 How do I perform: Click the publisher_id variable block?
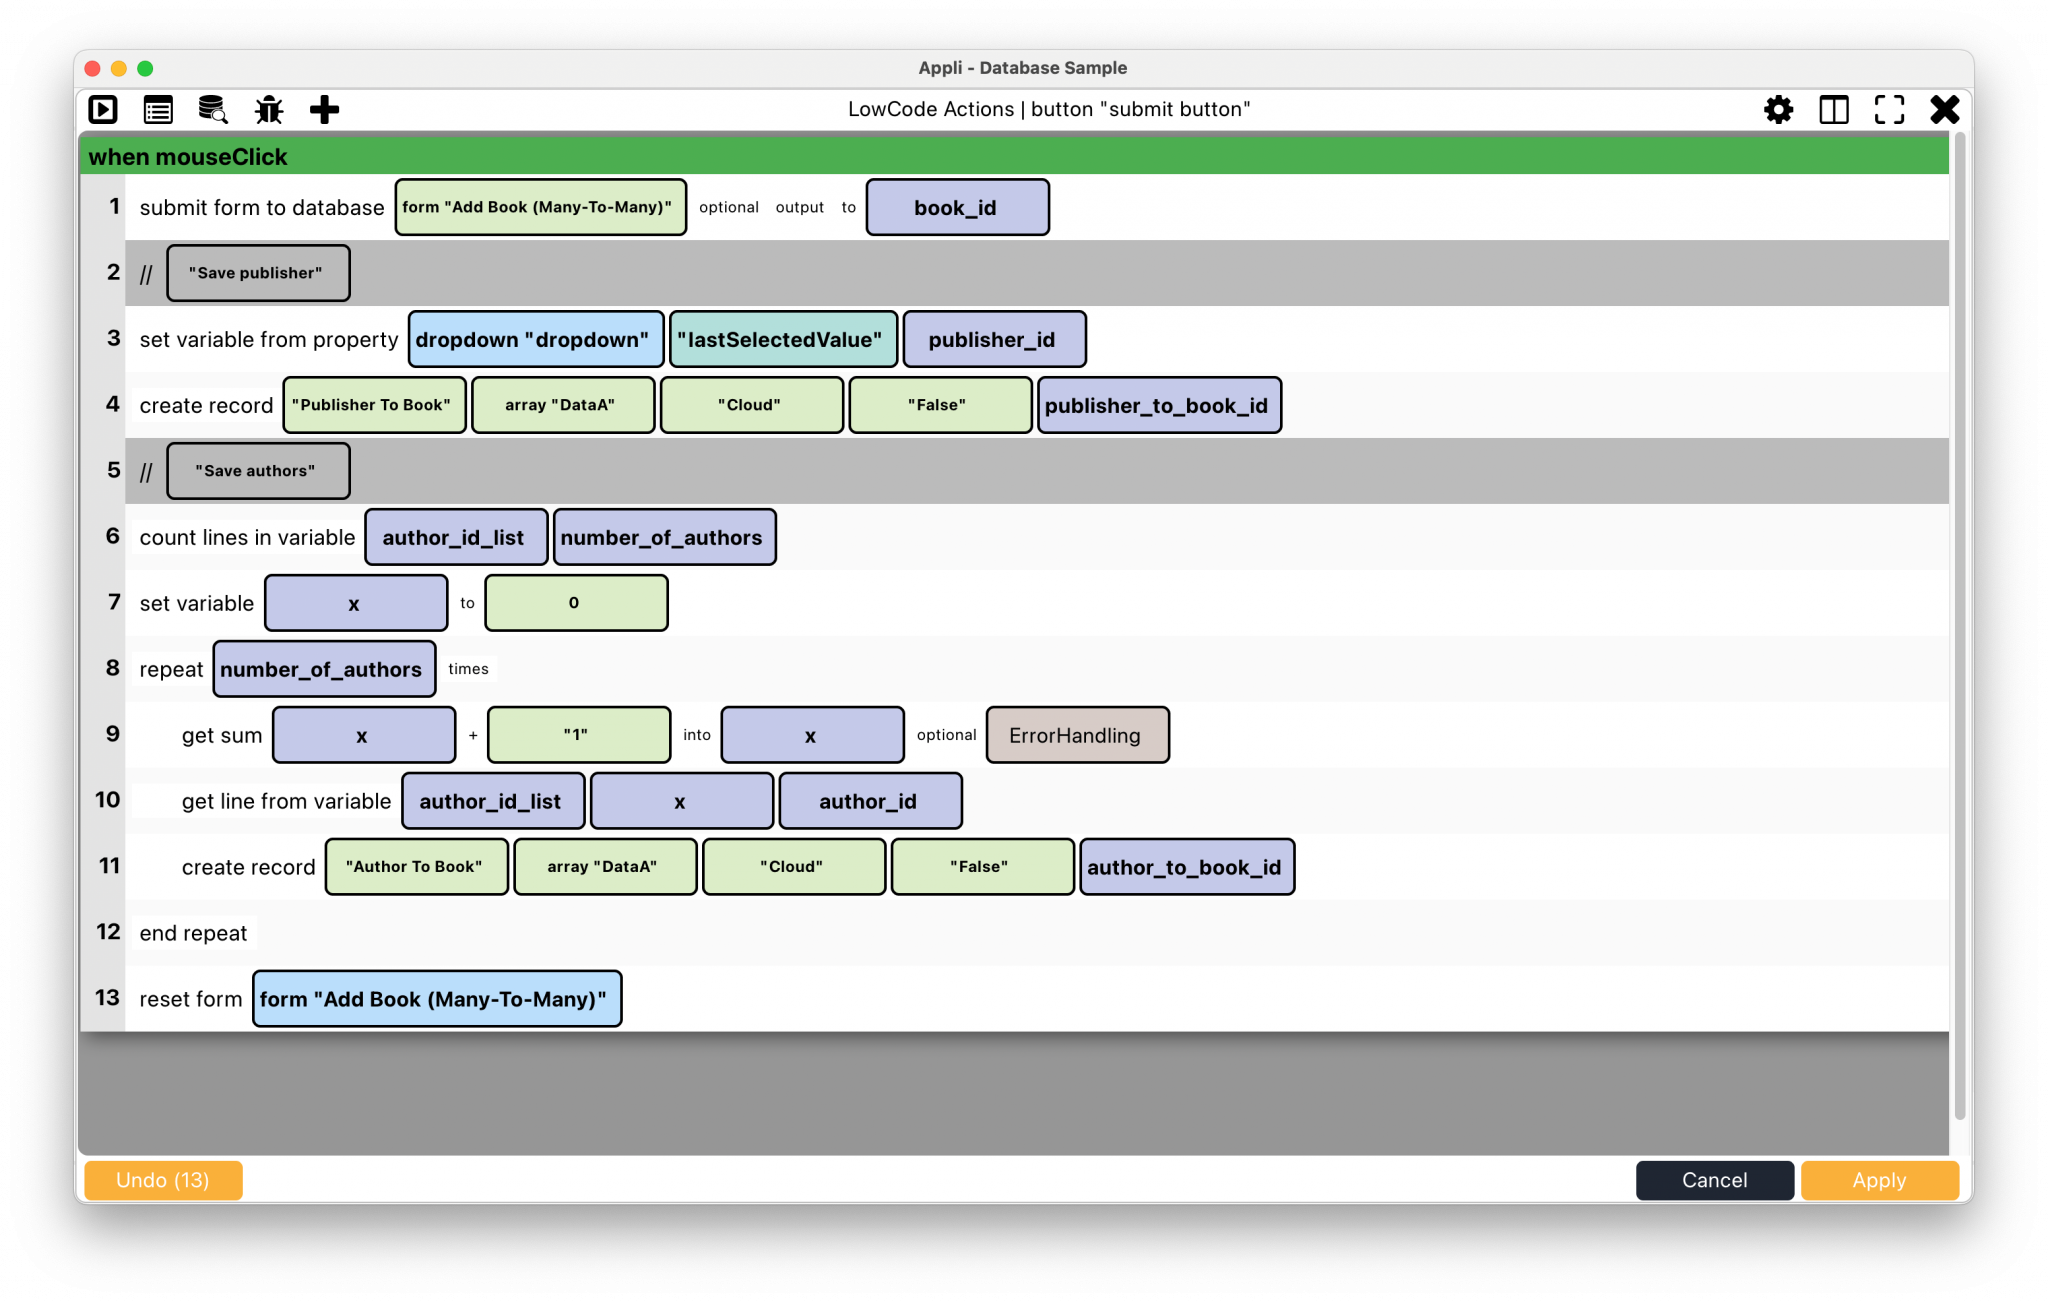pos(994,339)
